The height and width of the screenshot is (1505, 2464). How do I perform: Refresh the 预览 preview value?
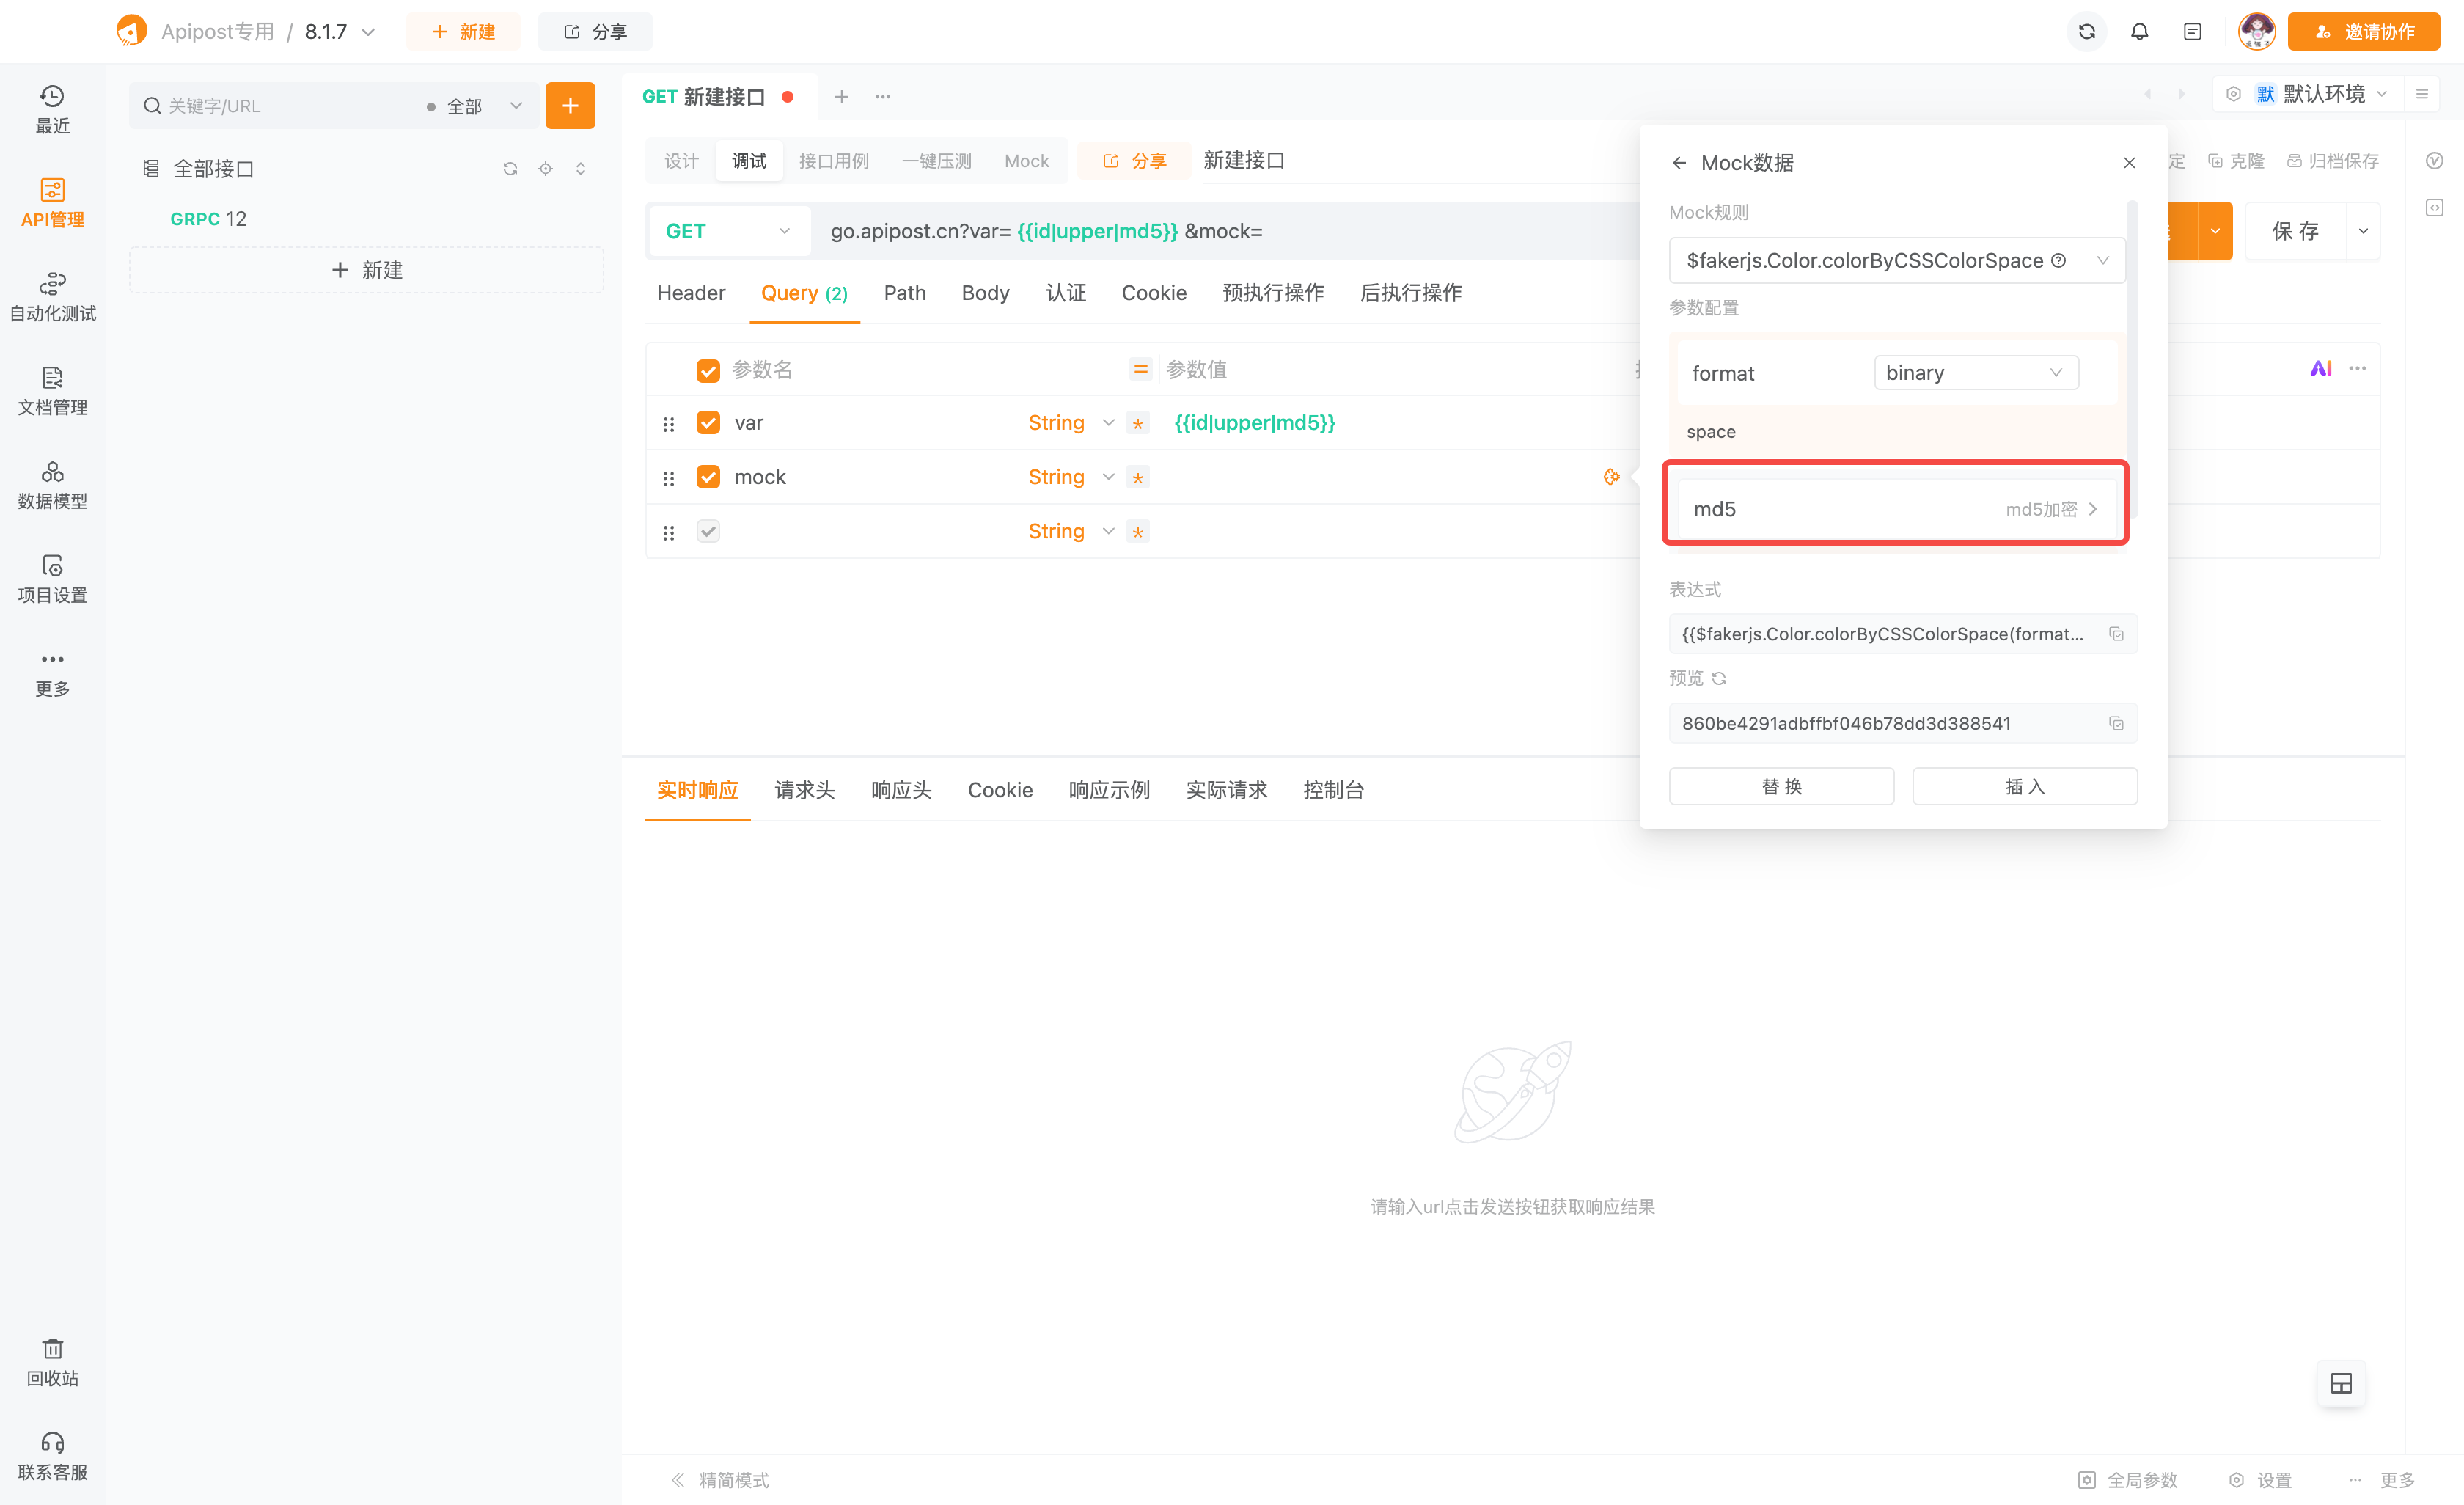tap(1719, 678)
